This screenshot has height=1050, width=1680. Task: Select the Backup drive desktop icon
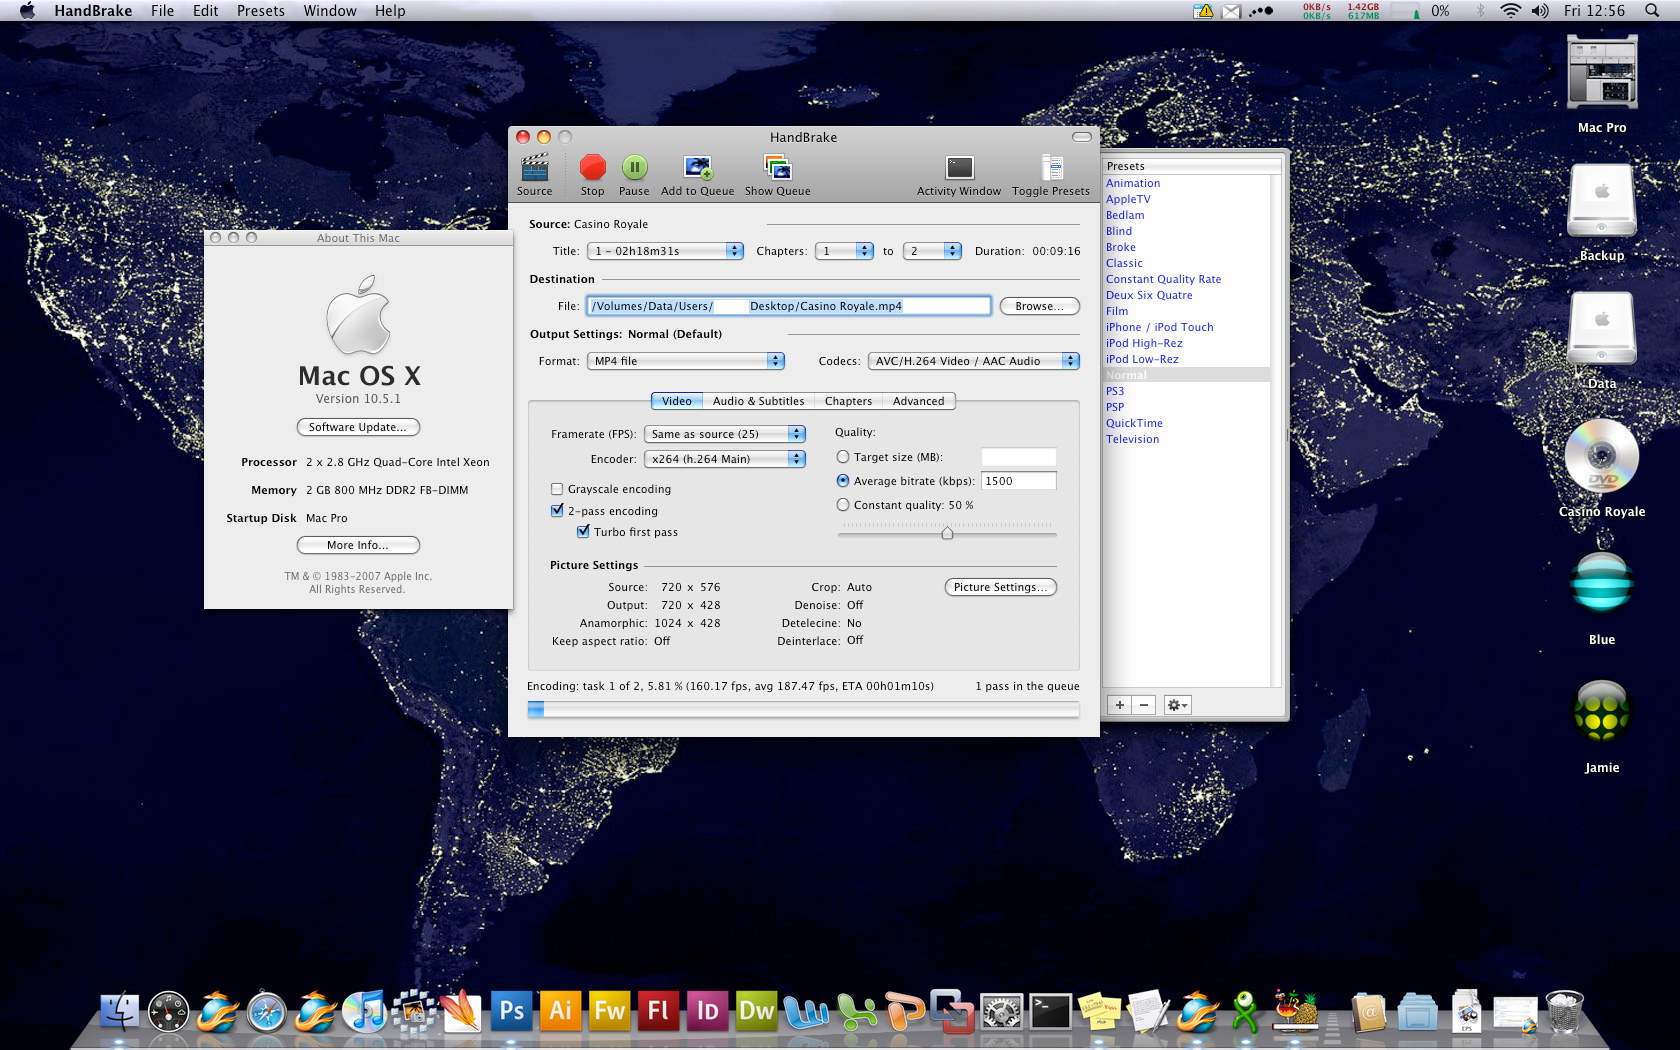[x=1602, y=200]
